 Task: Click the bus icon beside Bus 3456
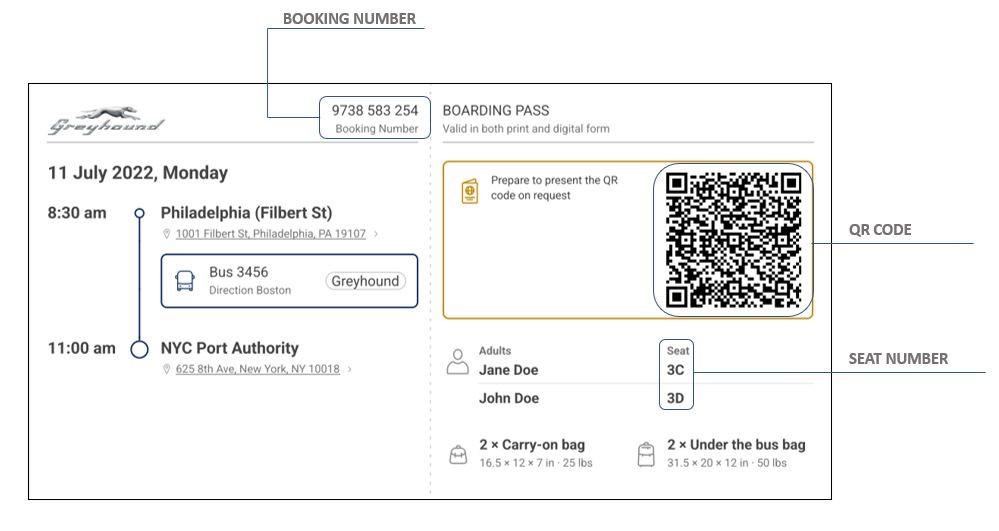(x=185, y=281)
